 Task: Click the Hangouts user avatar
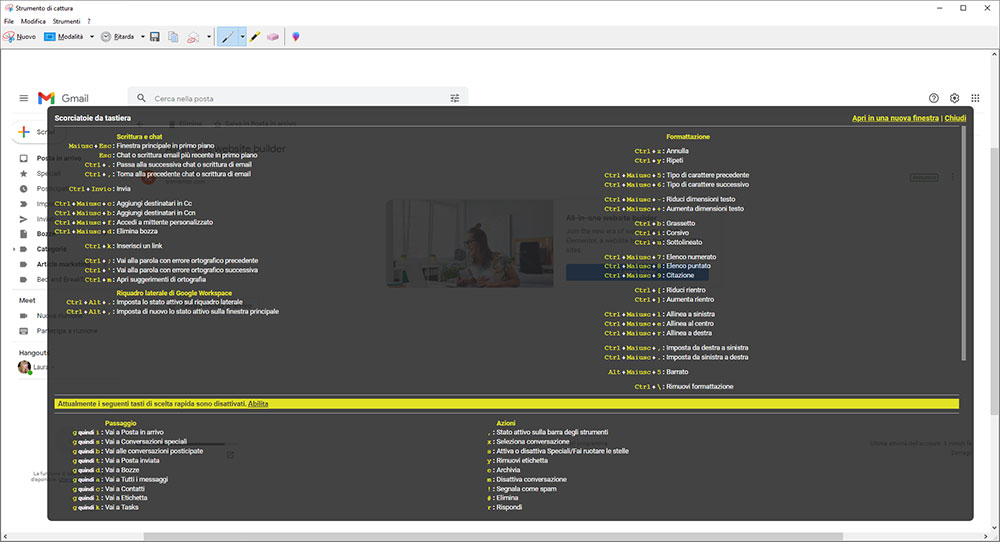click(x=24, y=367)
